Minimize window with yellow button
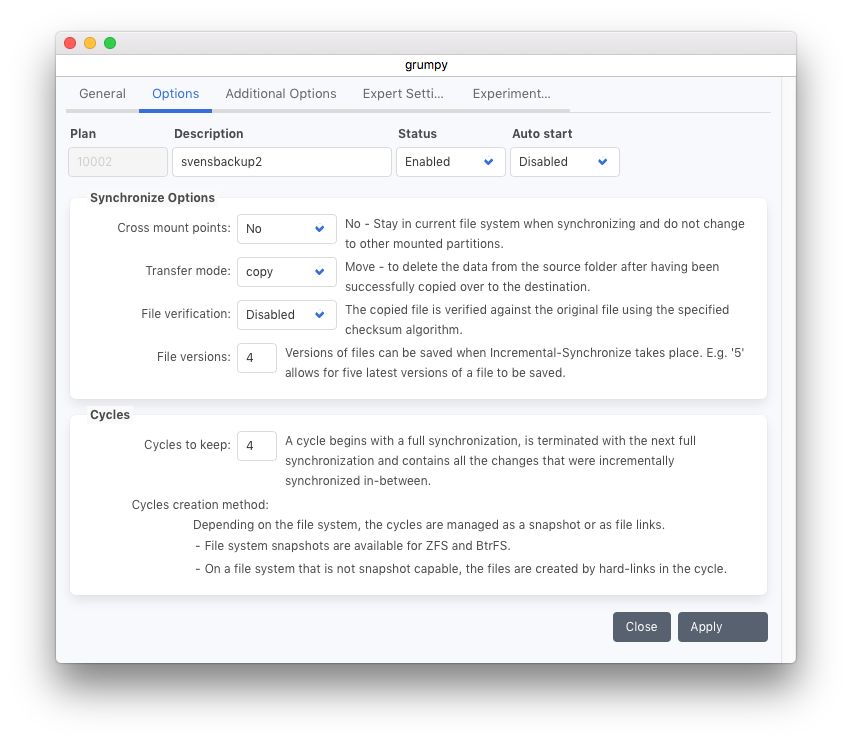This screenshot has width=852, height=743. pos(90,43)
